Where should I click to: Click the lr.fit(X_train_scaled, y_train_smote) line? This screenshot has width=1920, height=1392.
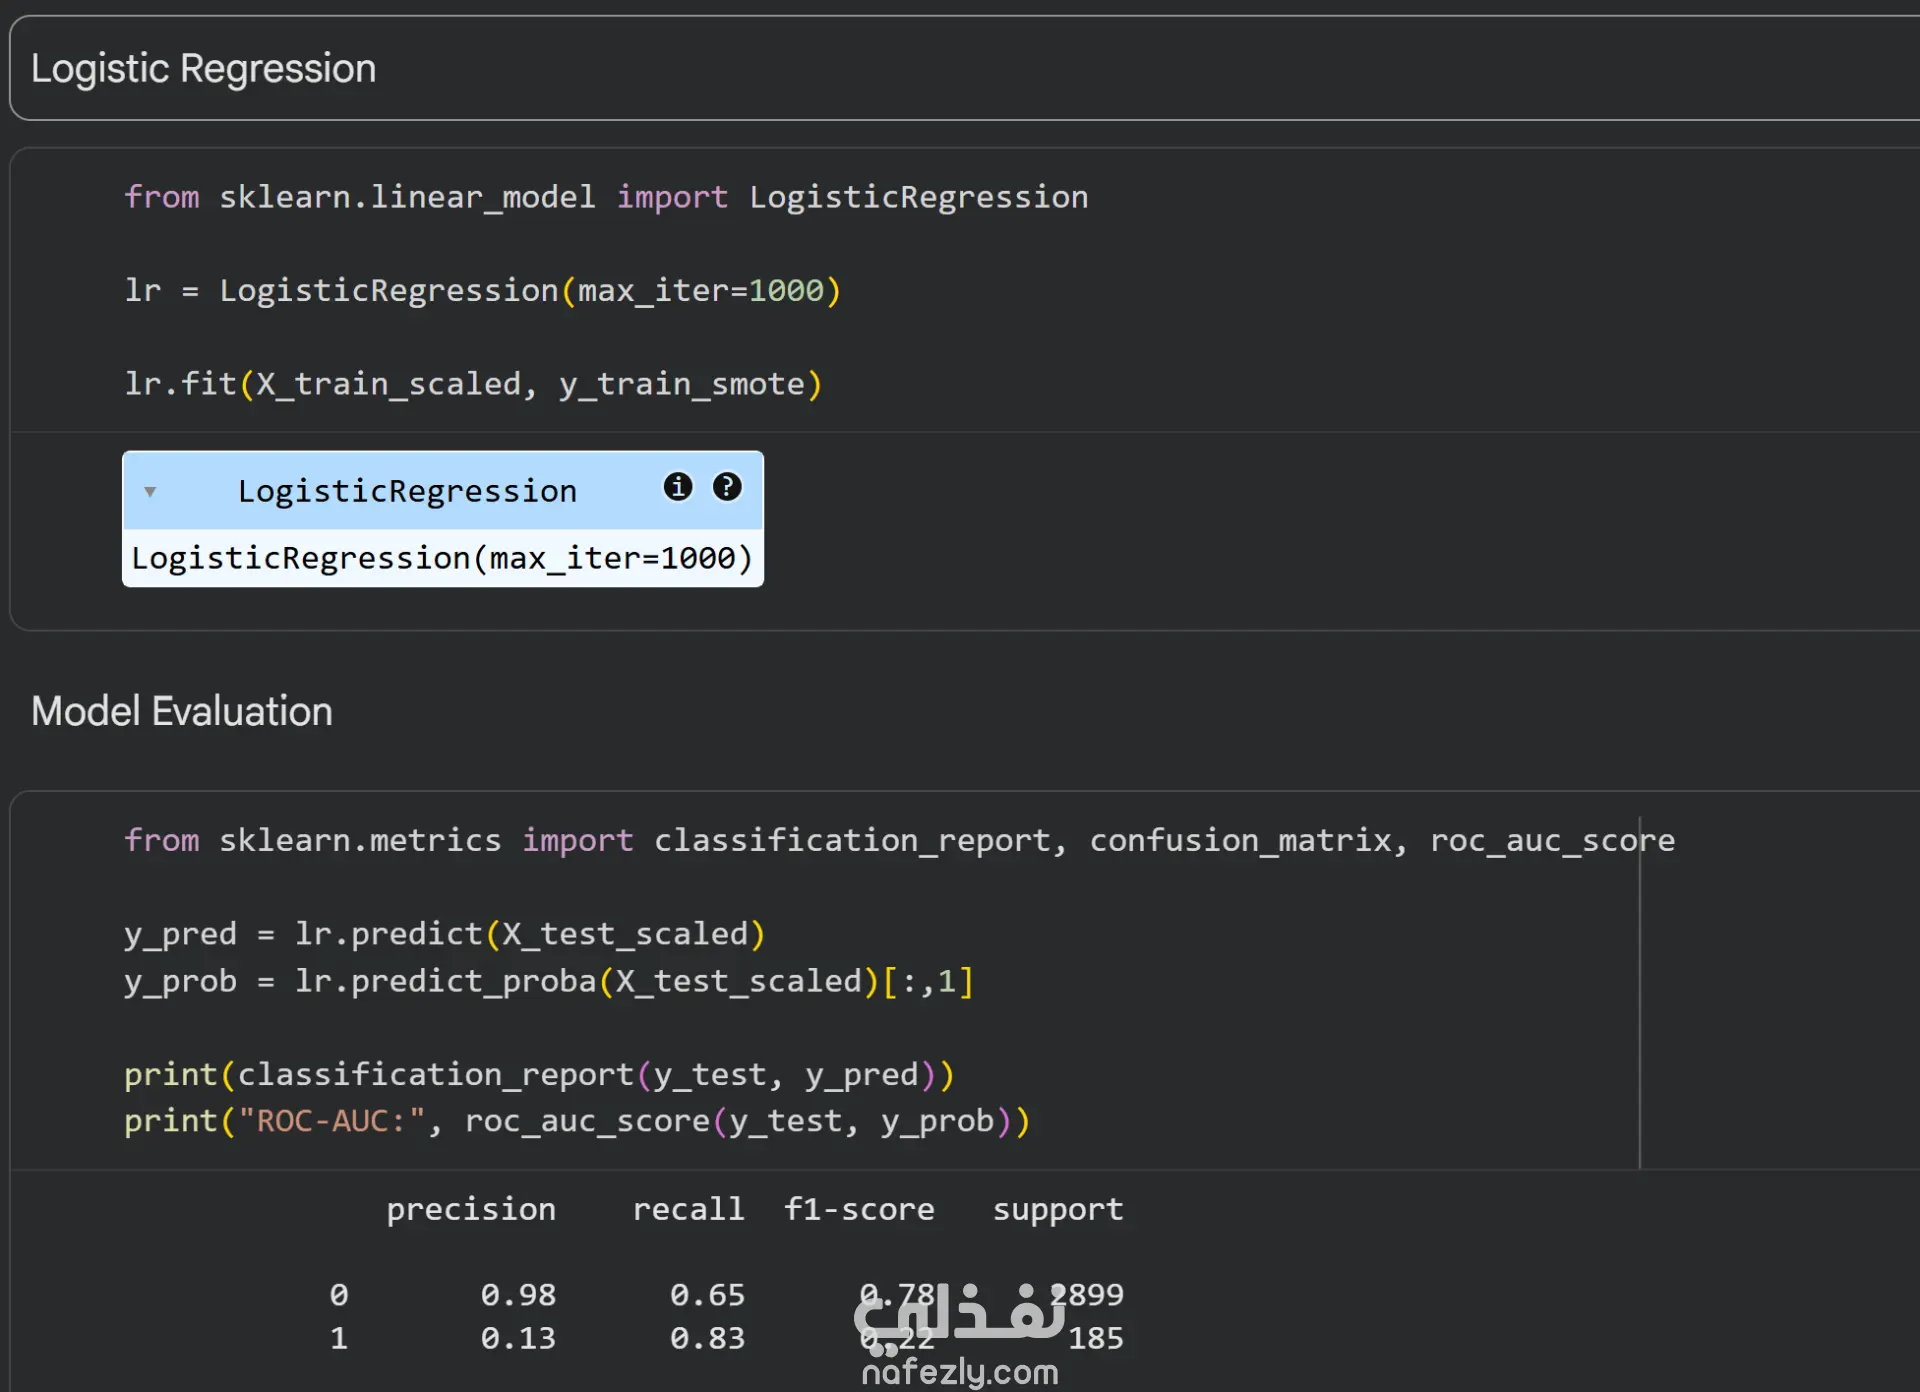(x=473, y=384)
